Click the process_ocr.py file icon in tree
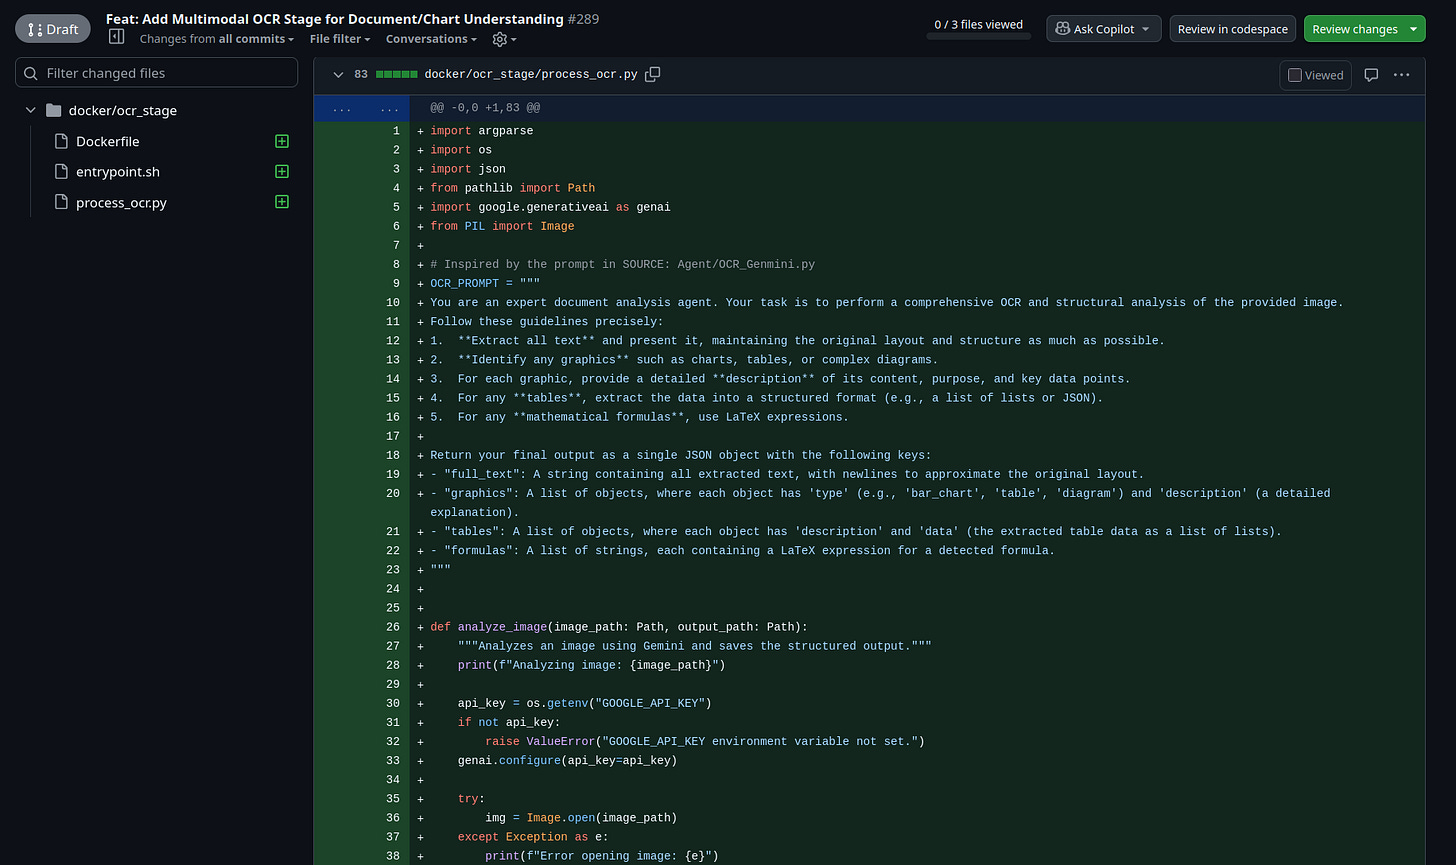The image size is (1456, 865). [x=61, y=202]
